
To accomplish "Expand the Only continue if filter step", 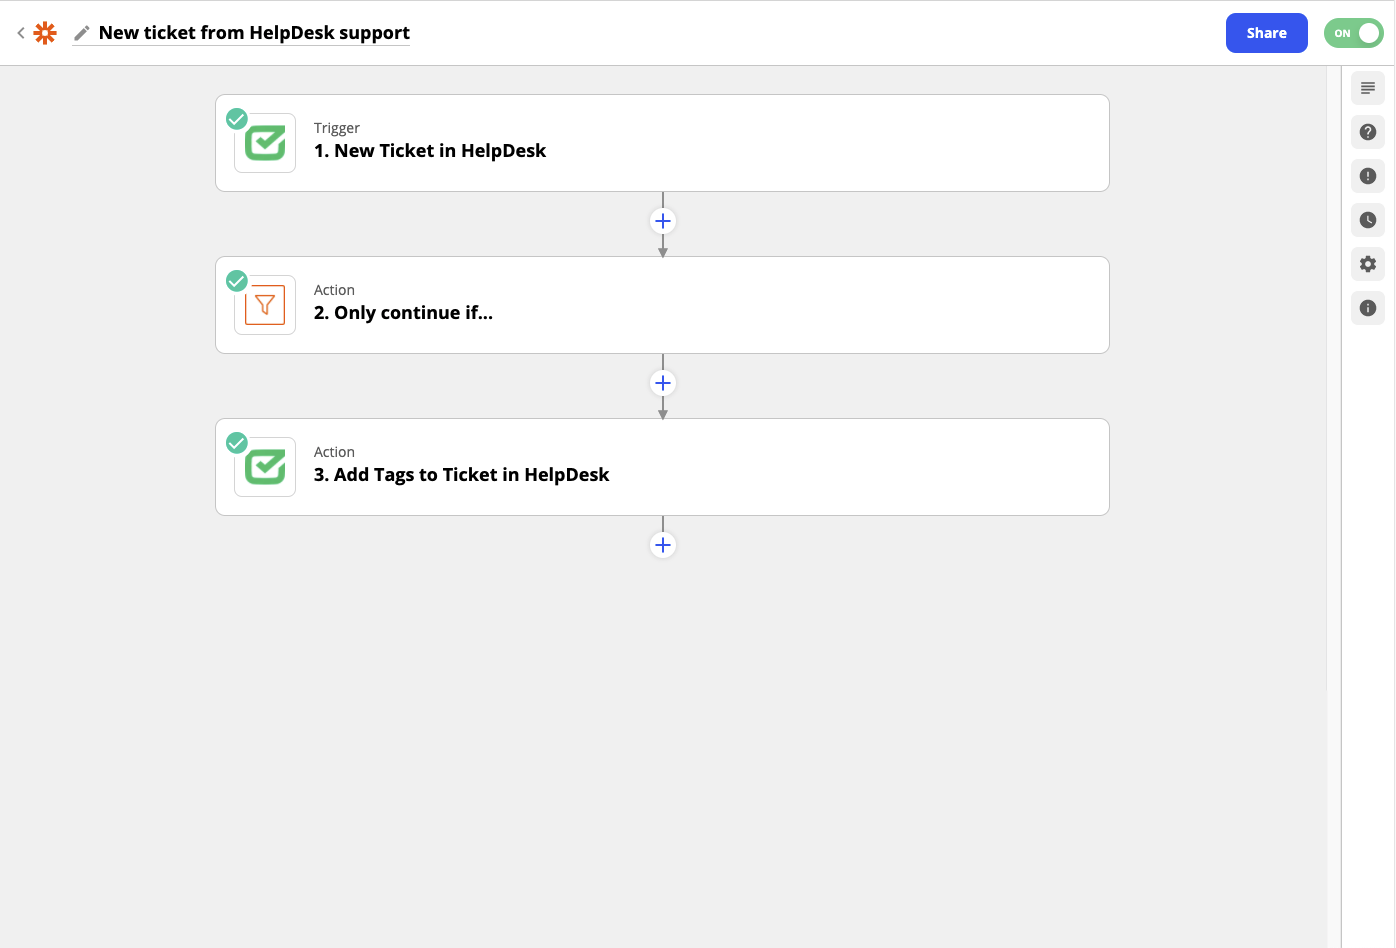I will [662, 305].
